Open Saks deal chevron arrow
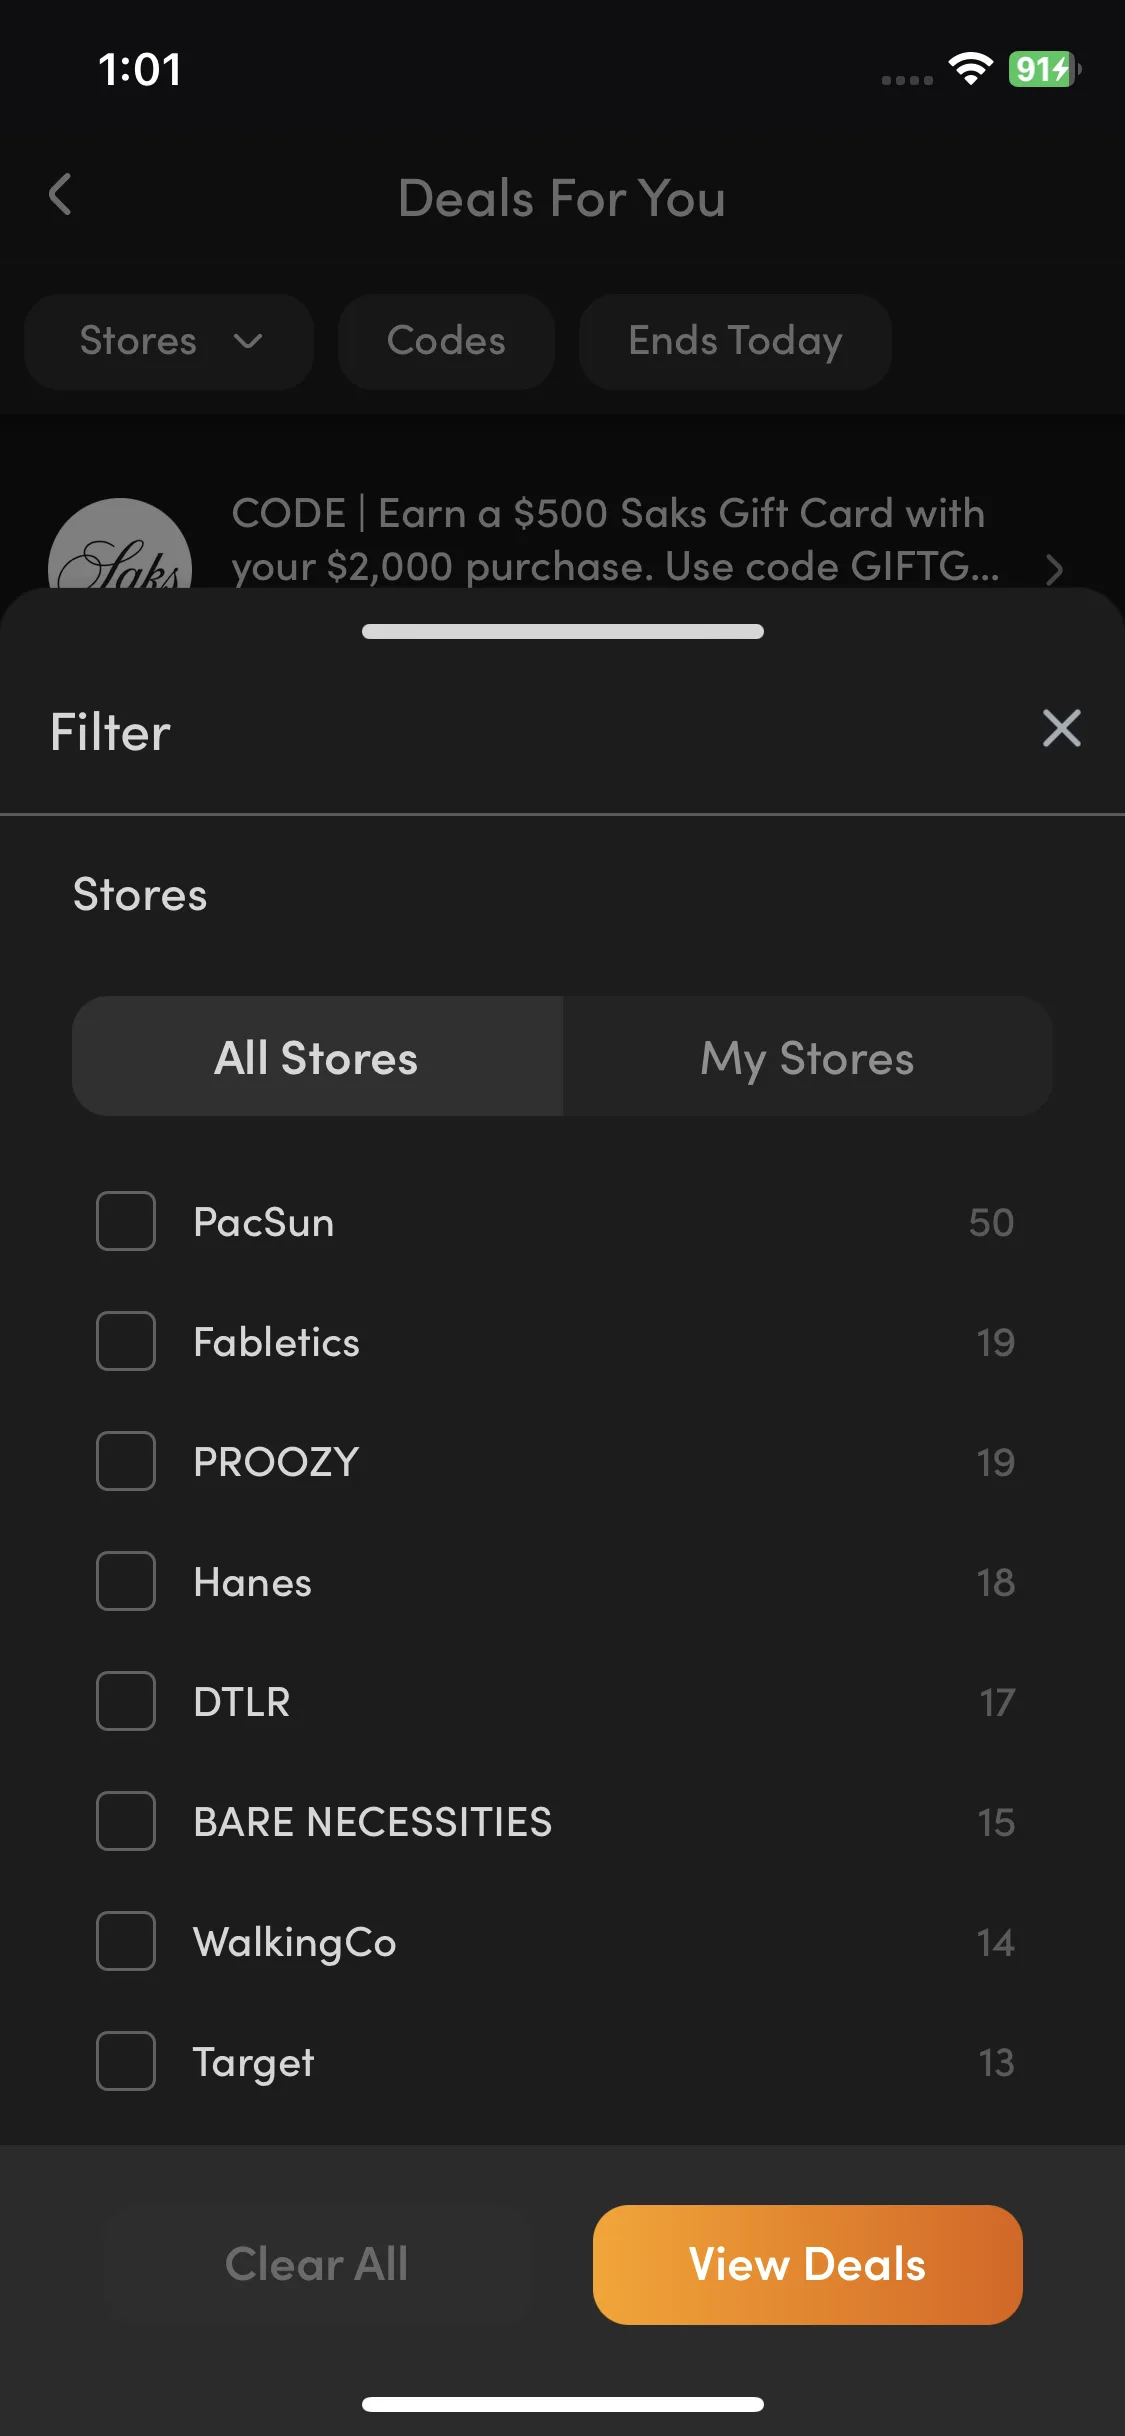The width and height of the screenshot is (1125, 2436). coord(1053,569)
